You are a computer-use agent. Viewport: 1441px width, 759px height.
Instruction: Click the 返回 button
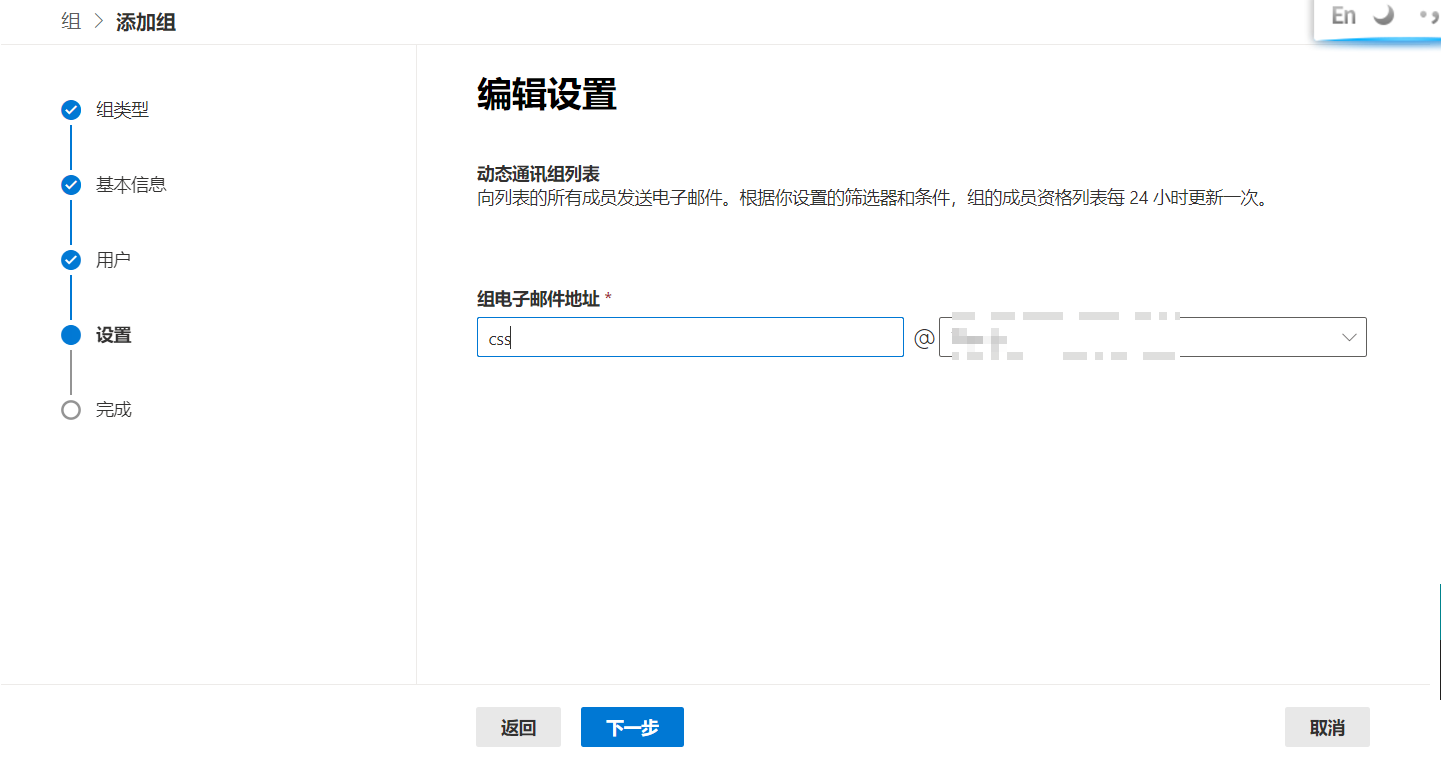pyautogui.click(x=518, y=728)
